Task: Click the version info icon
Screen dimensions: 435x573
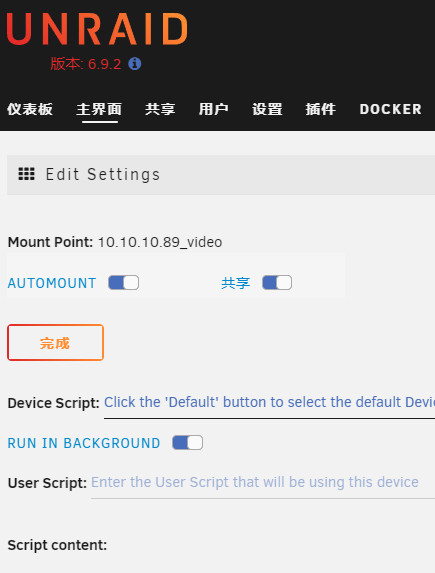Action: coord(135,64)
